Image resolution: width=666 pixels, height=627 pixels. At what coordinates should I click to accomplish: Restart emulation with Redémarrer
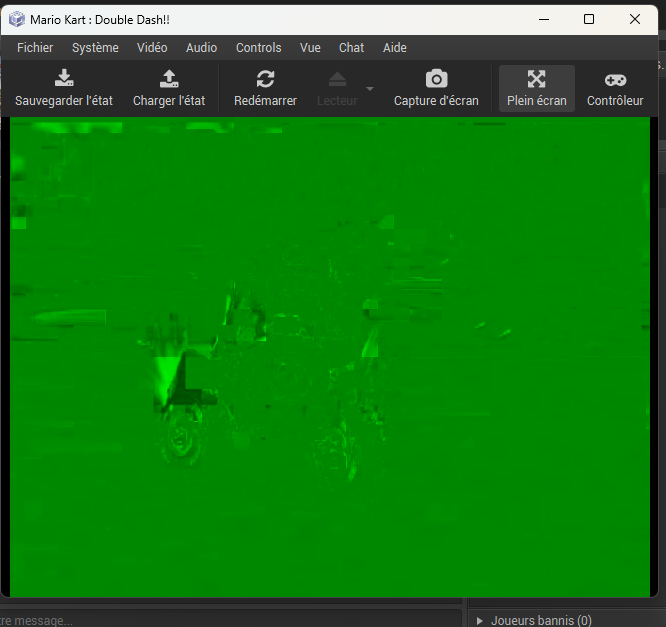[265, 88]
